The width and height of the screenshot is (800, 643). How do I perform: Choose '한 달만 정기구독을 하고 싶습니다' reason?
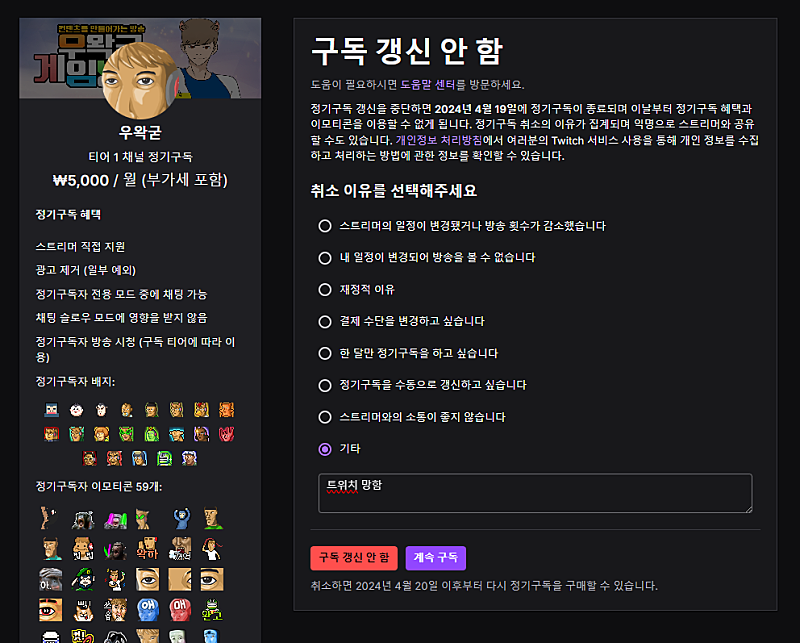pyautogui.click(x=325, y=353)
